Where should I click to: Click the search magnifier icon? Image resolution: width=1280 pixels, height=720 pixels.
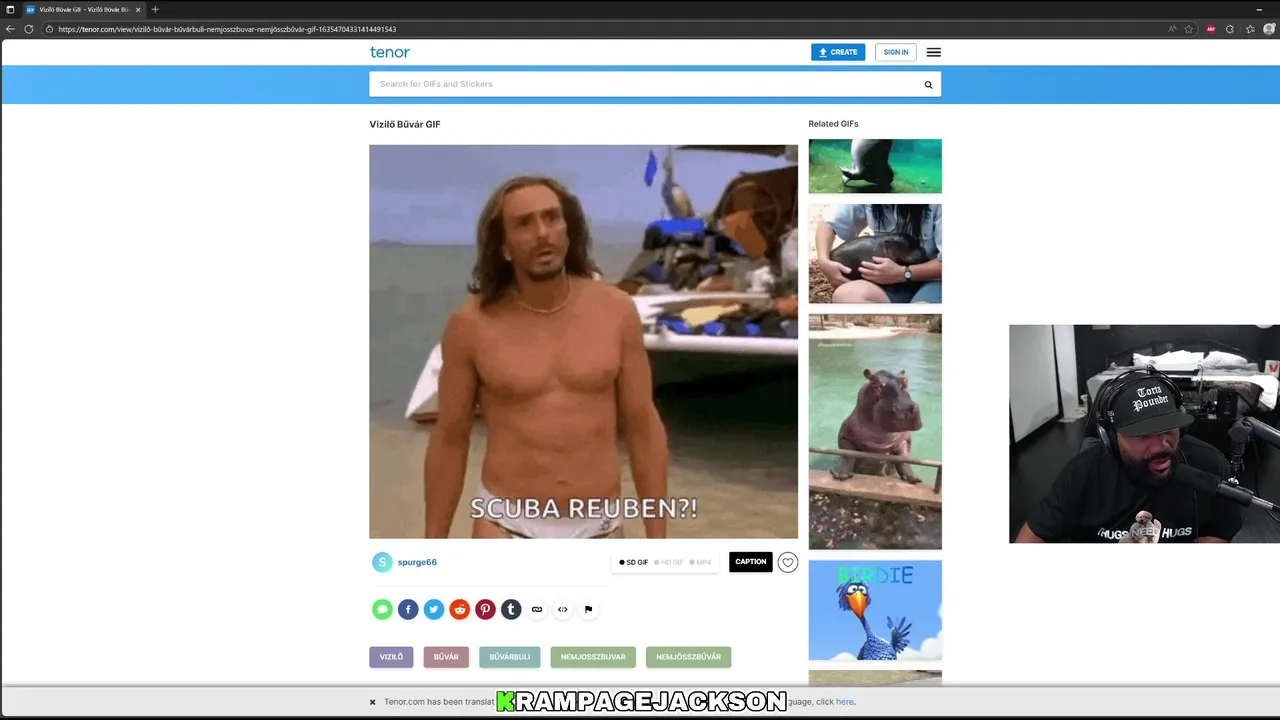pos(928,85)
